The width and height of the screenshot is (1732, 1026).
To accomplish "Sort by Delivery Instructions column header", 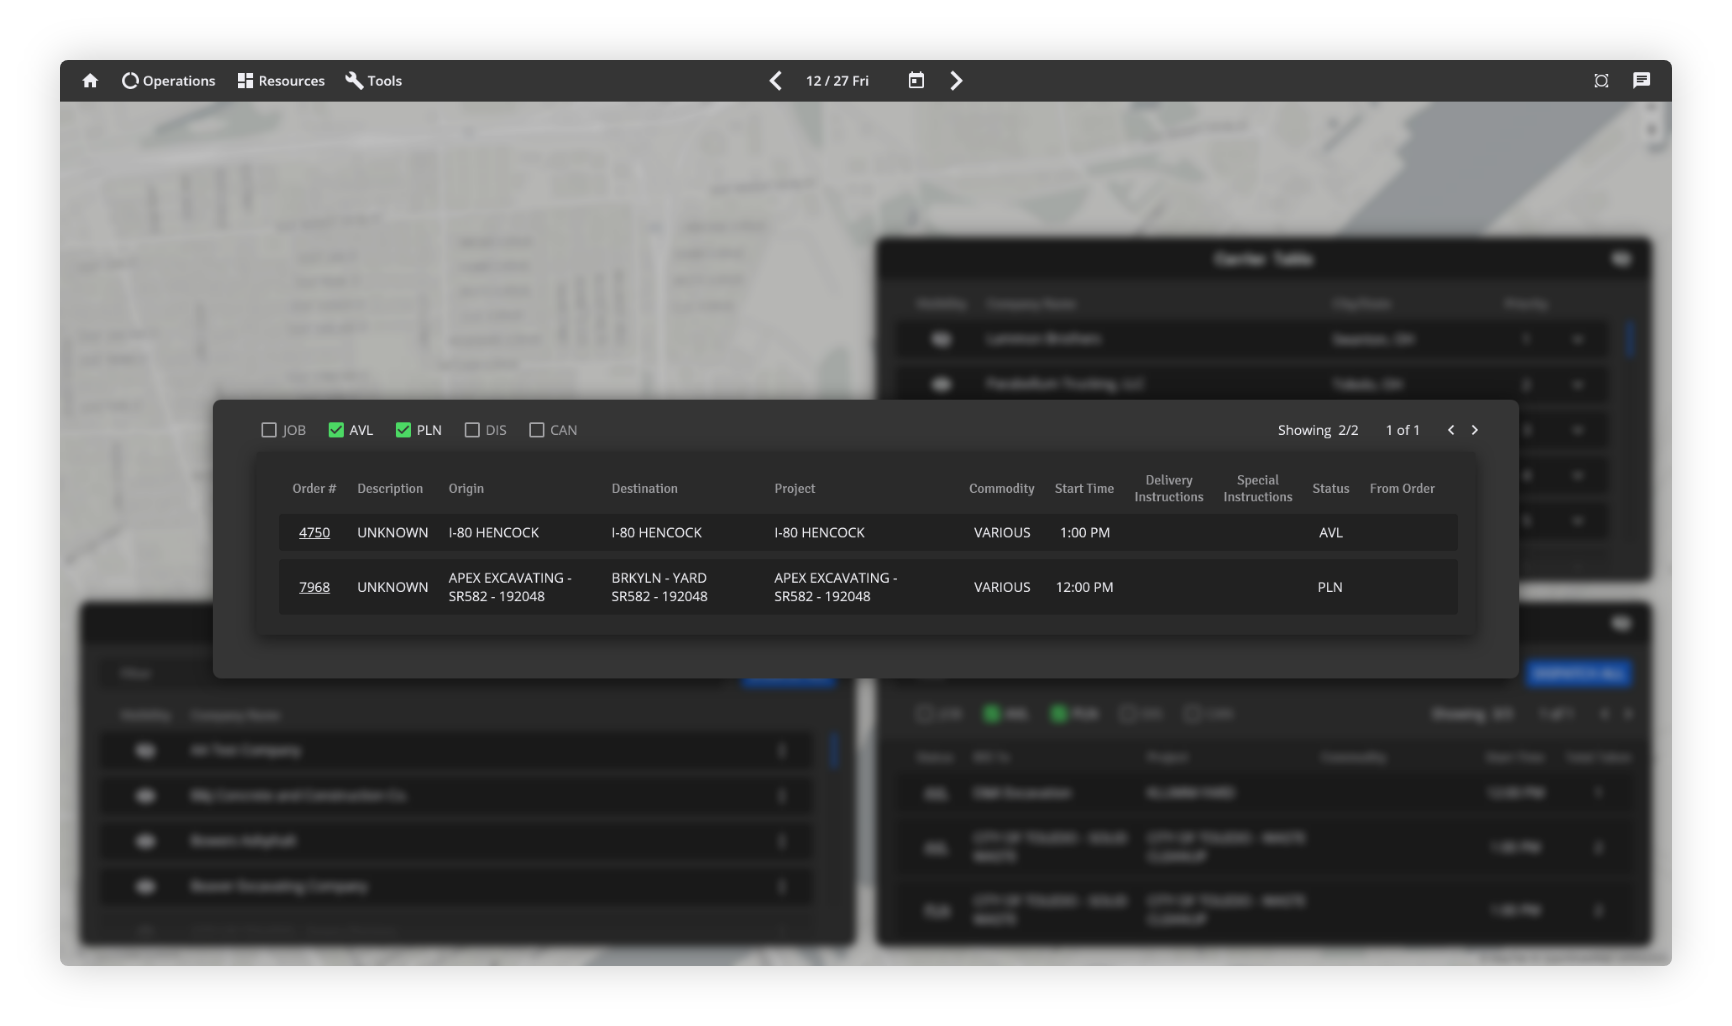I will tap(1168, 489).
